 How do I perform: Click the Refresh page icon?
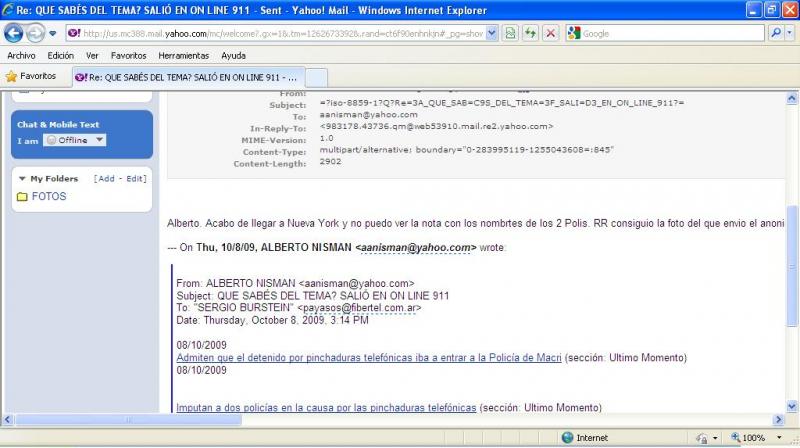coord(529,33)
